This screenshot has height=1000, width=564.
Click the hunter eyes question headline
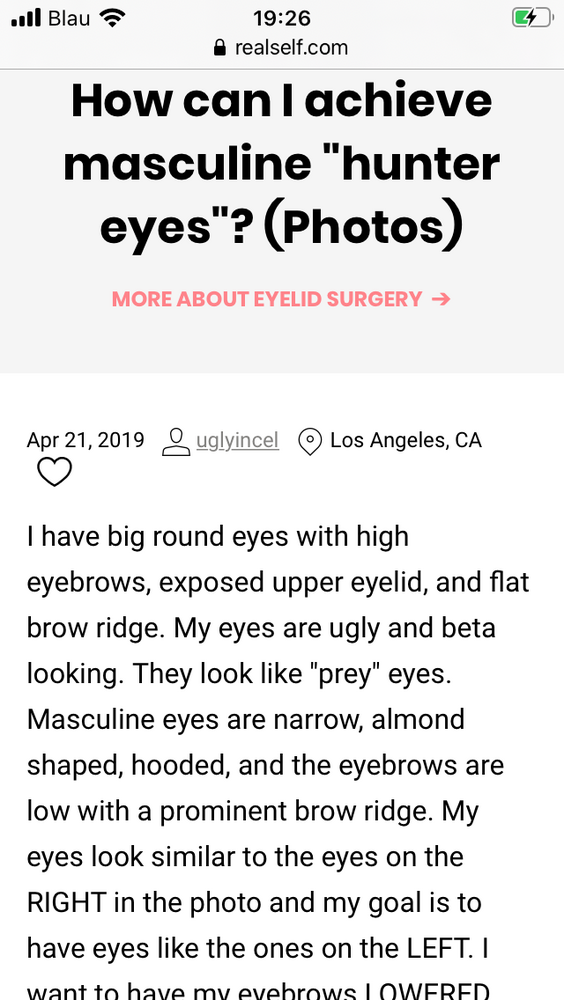281,165
